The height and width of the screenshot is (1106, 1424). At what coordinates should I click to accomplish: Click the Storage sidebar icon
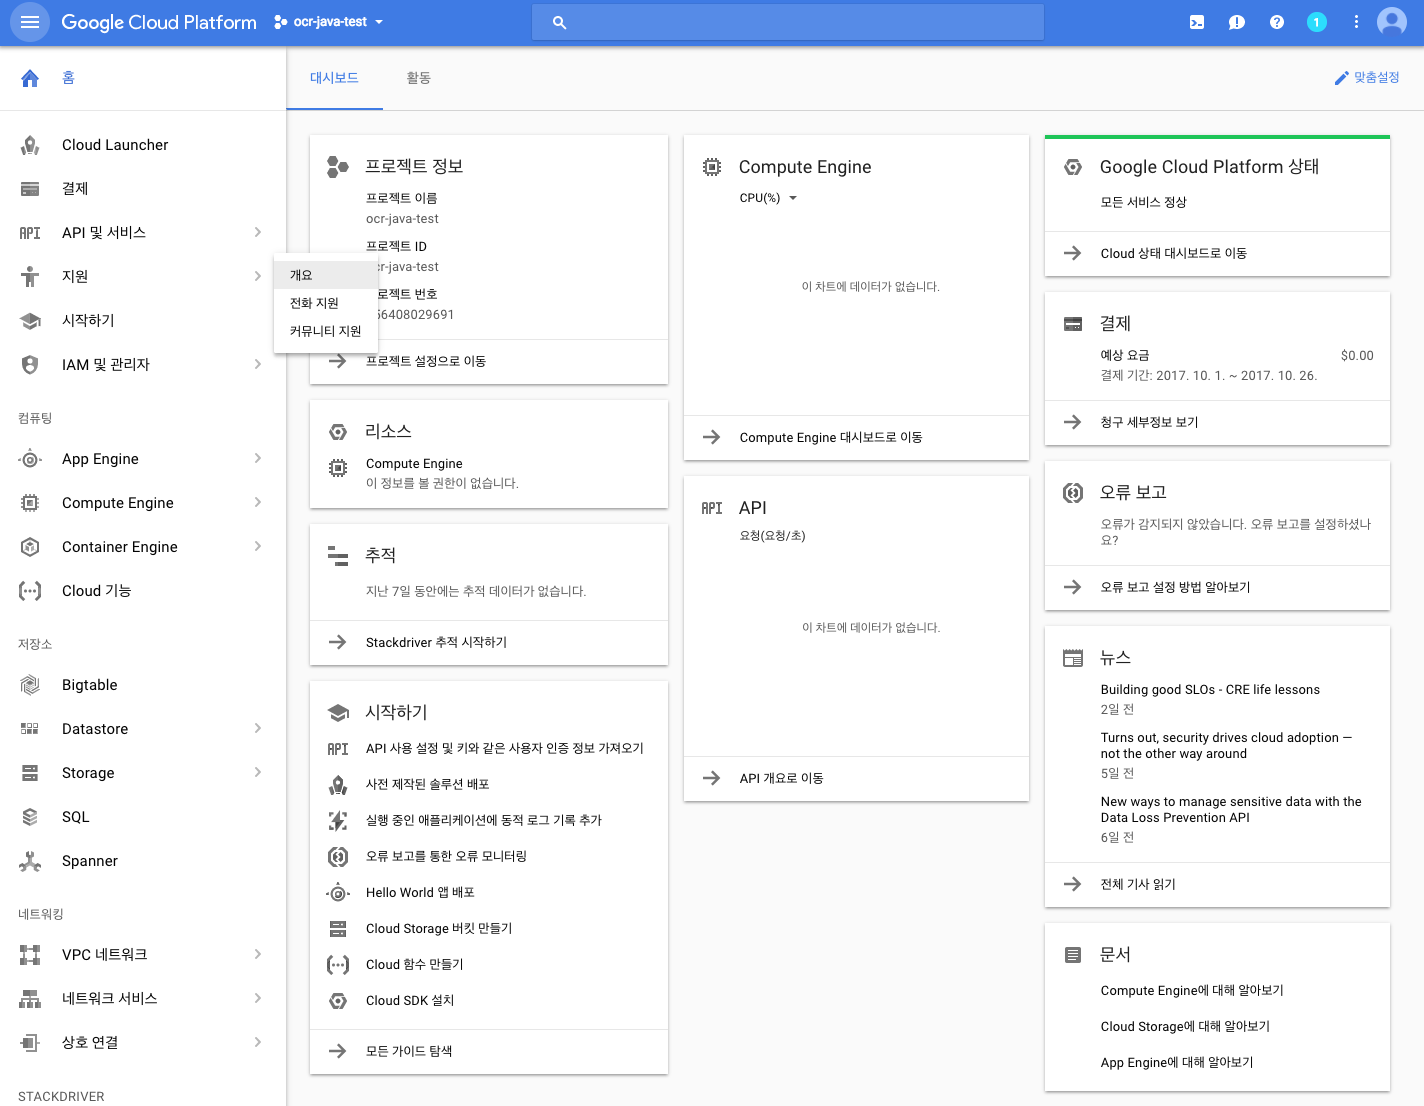(30, 773)
